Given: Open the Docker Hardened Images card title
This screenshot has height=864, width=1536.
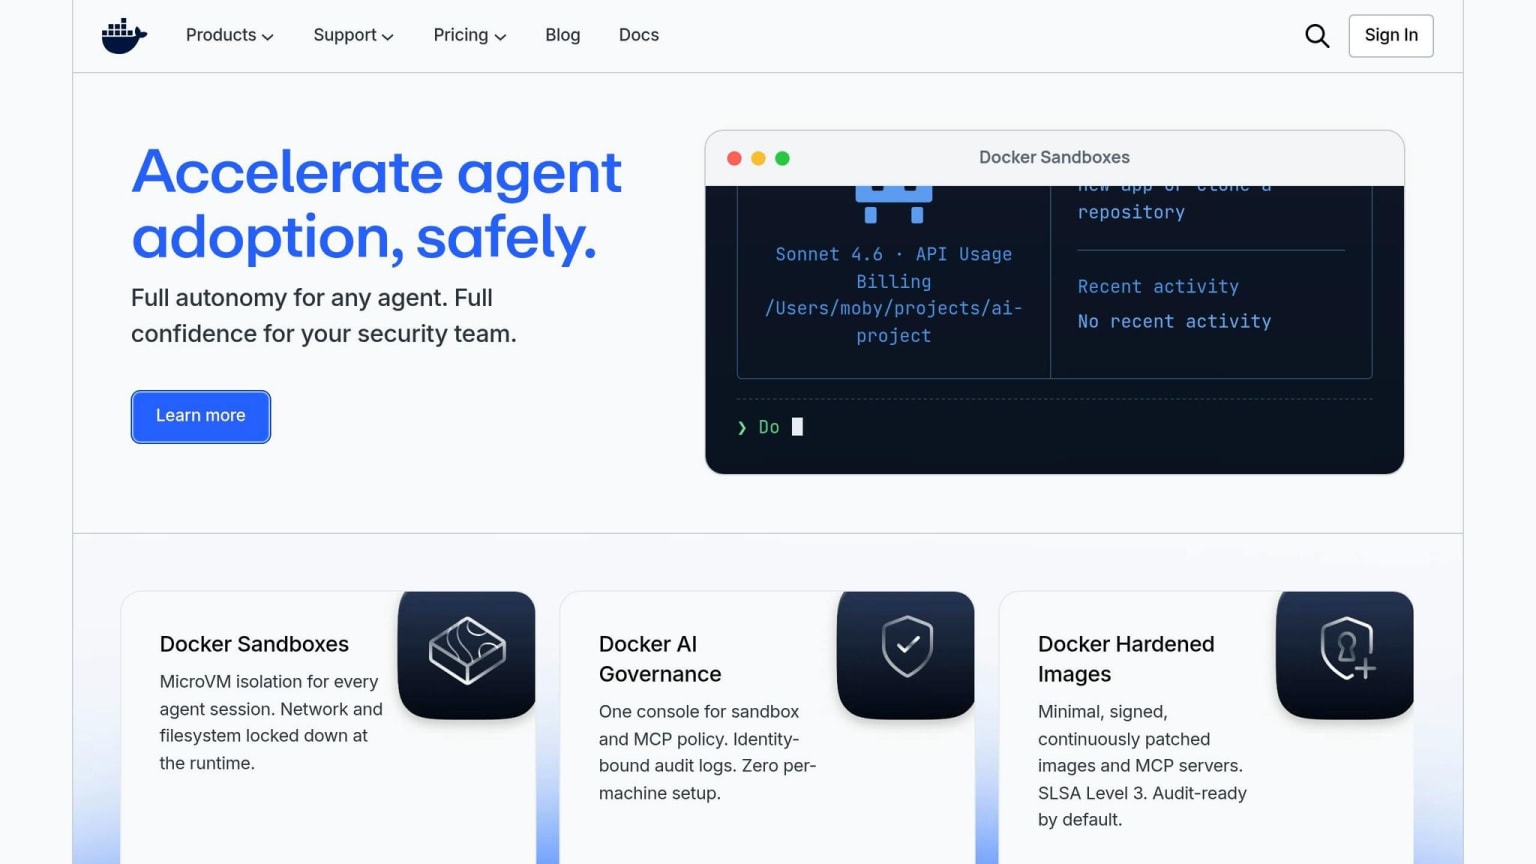Looking at the screenshot, I should point(1126,659).
